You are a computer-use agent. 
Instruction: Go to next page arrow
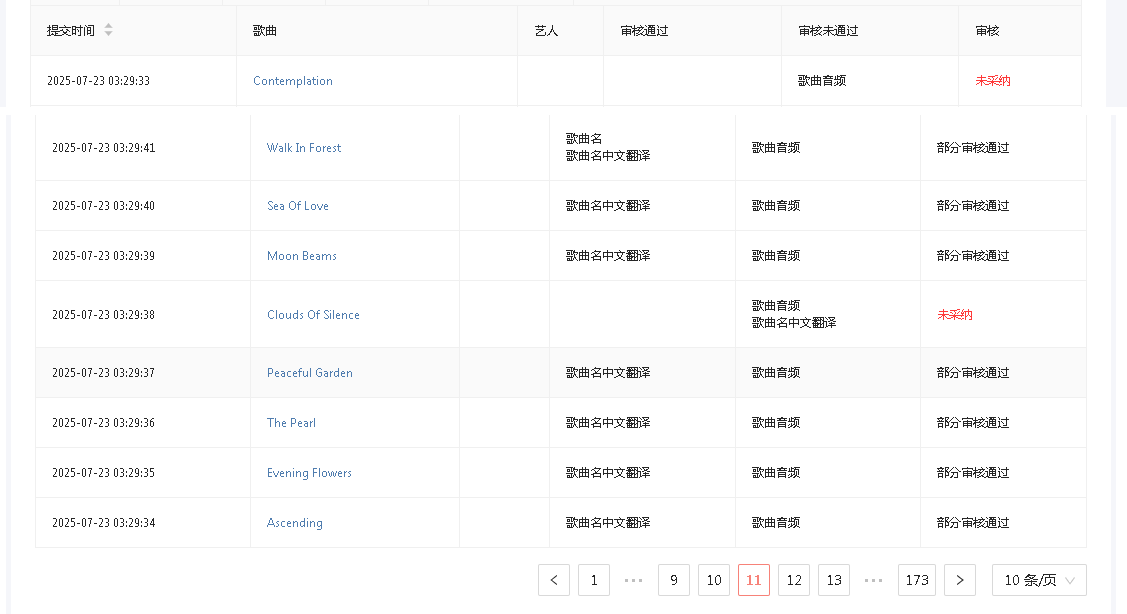960,580
